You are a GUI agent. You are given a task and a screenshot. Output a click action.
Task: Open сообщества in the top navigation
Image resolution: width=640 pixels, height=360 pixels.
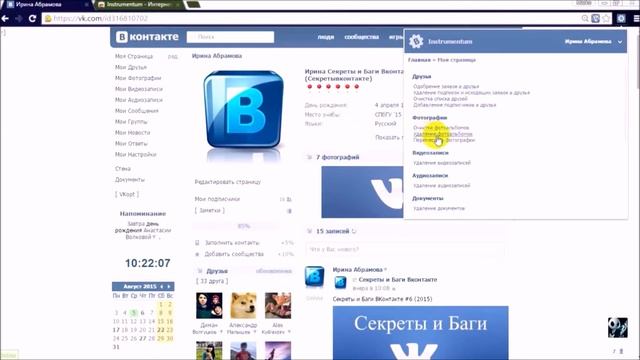point(362,37)
